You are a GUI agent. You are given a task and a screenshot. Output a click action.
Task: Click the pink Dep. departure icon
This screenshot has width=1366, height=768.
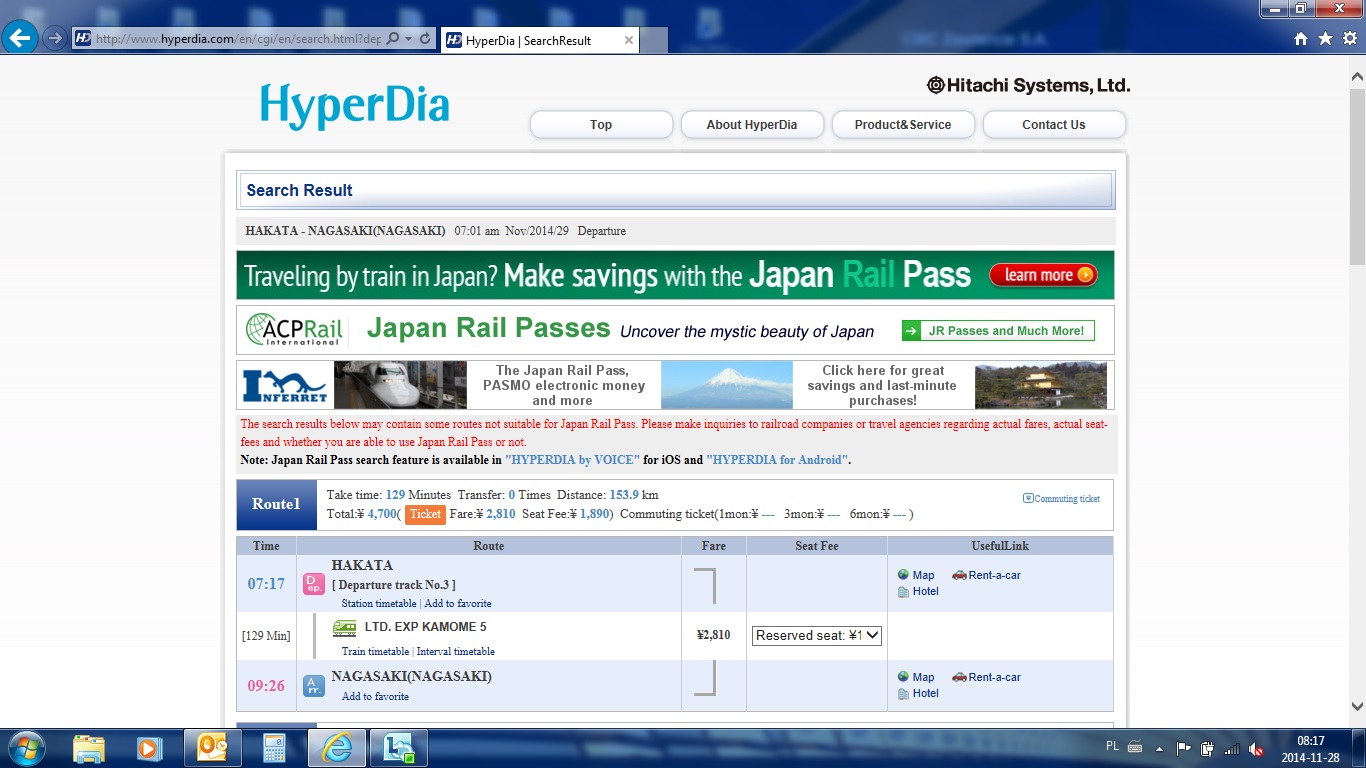[x=314, y=584]
